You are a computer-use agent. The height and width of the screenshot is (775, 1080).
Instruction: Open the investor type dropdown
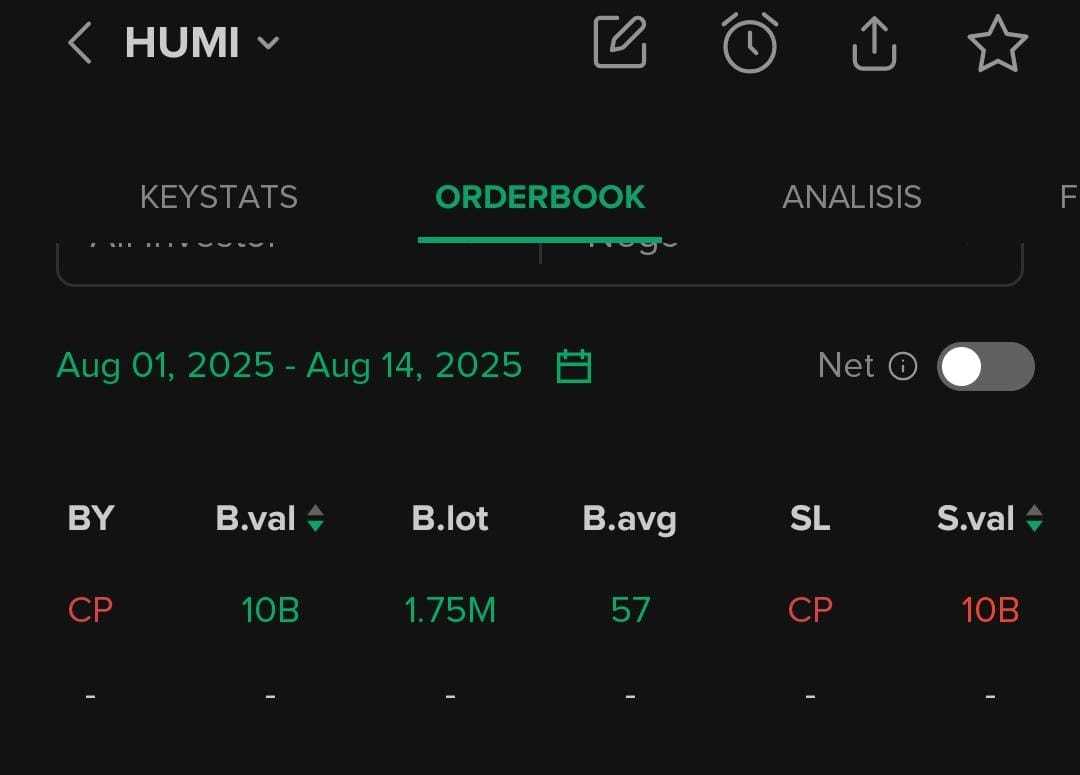298,254
